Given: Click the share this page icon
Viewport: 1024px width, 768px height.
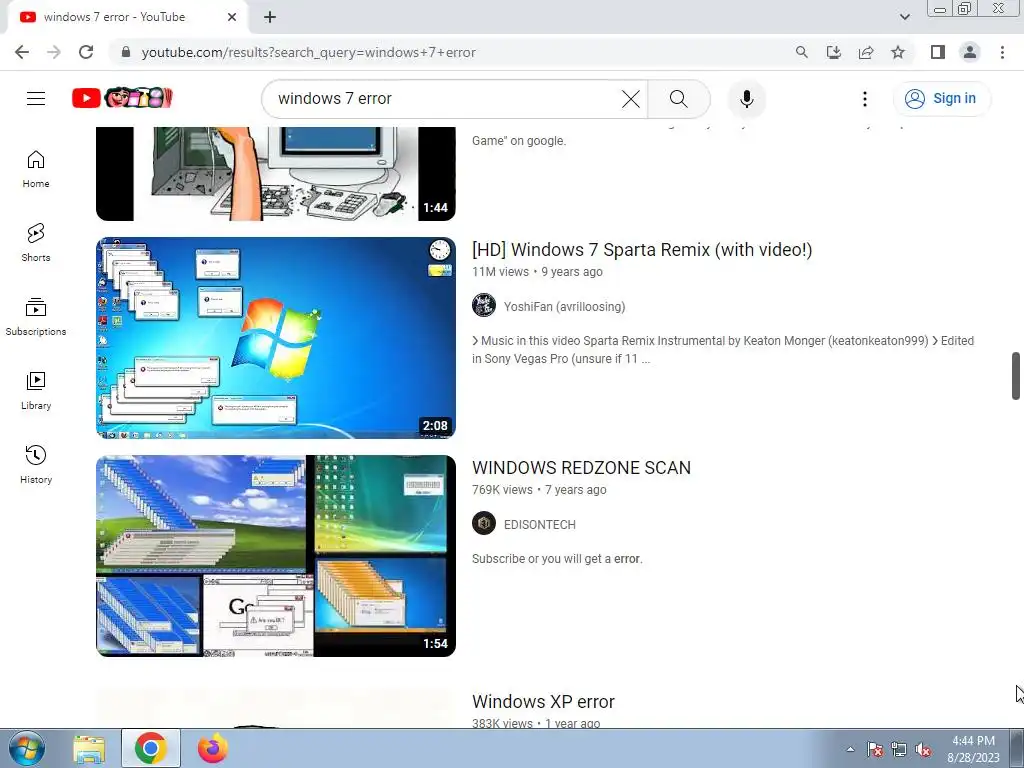Looking at the screenshot, I should click(x=866, y=52).
